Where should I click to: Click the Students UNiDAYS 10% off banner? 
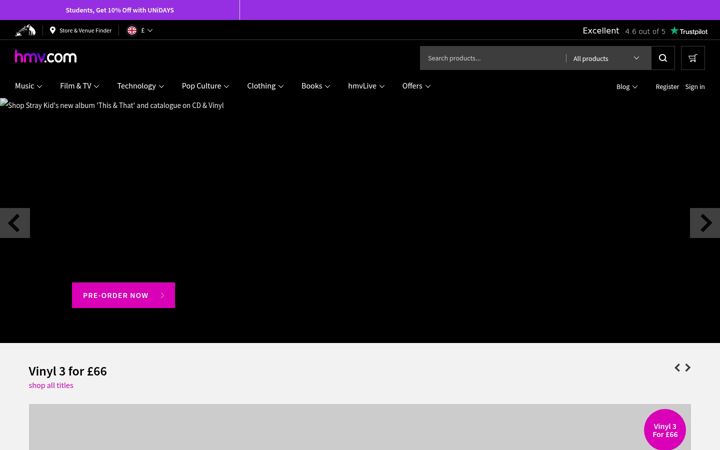[x=119, y=10]
